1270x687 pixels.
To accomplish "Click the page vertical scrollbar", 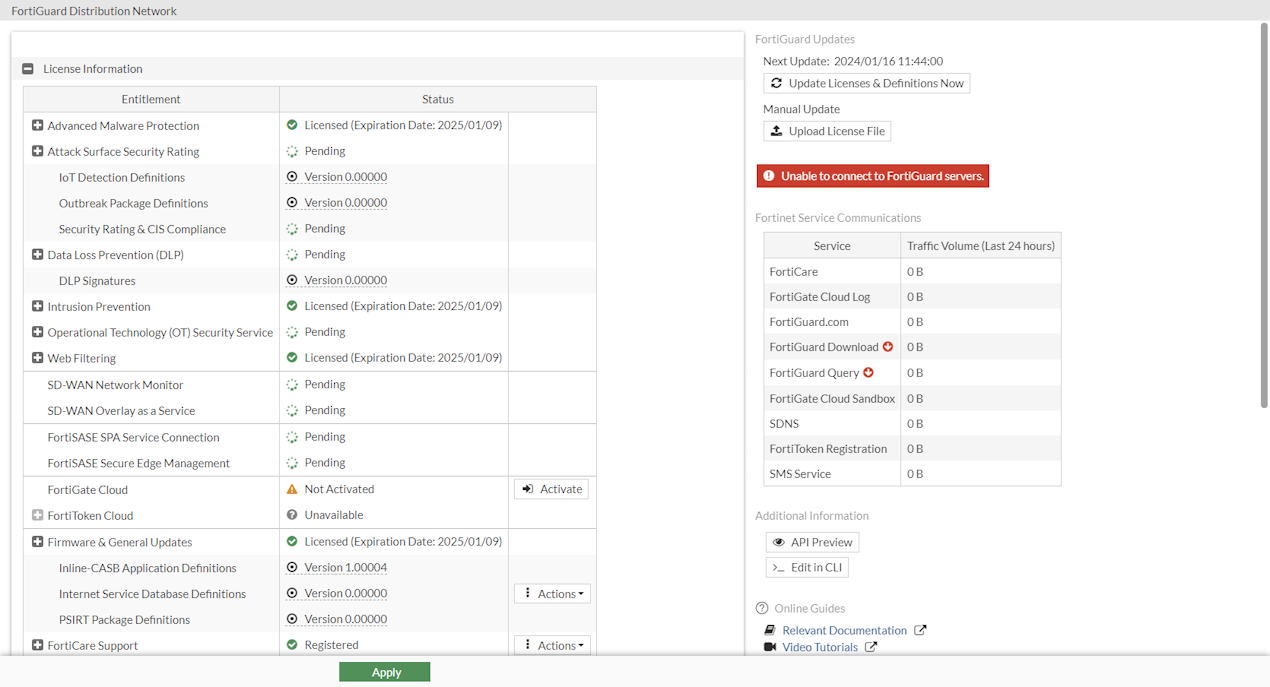I will (1264, 215).
